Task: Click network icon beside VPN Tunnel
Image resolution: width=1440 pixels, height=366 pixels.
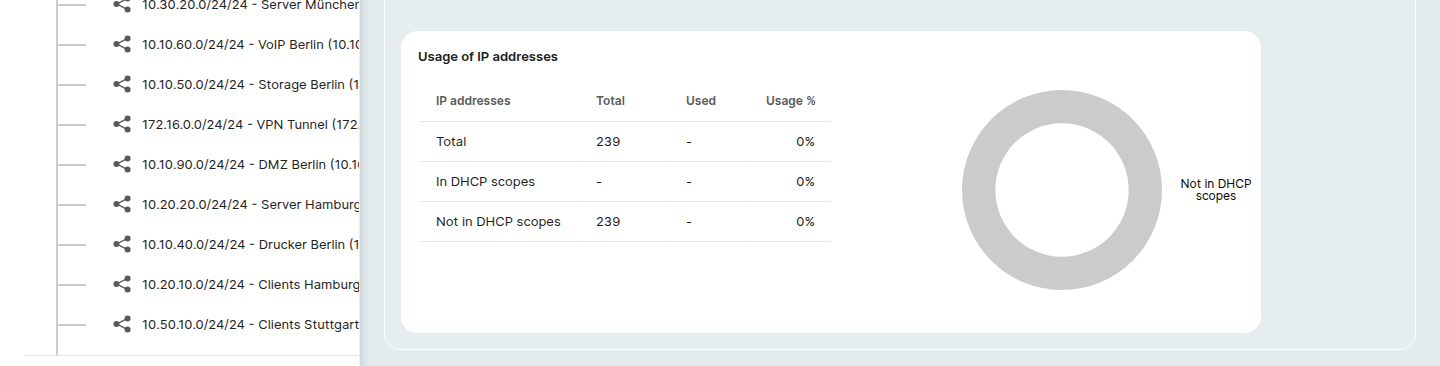Action: pyautogui.click(x=122, y=124)
